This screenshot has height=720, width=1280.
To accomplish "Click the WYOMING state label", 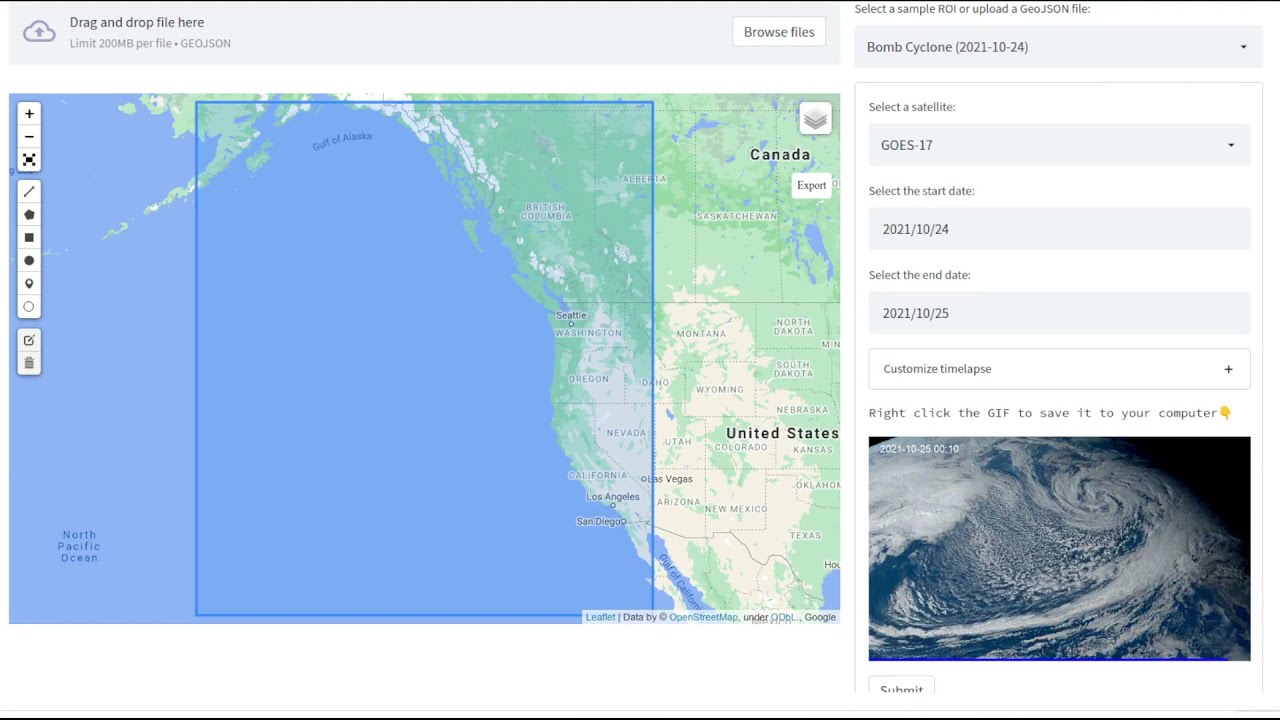I will 720,390.
